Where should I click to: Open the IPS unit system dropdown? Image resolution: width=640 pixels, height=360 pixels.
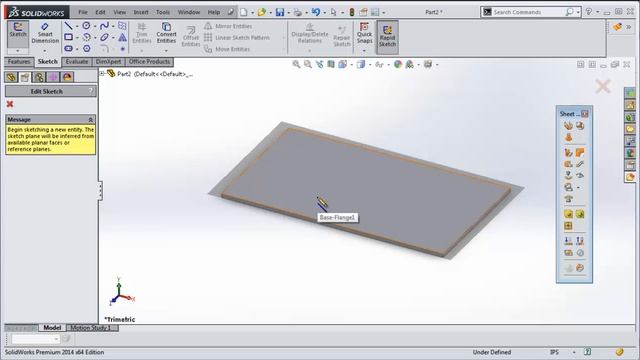click(x=573, y=352)
